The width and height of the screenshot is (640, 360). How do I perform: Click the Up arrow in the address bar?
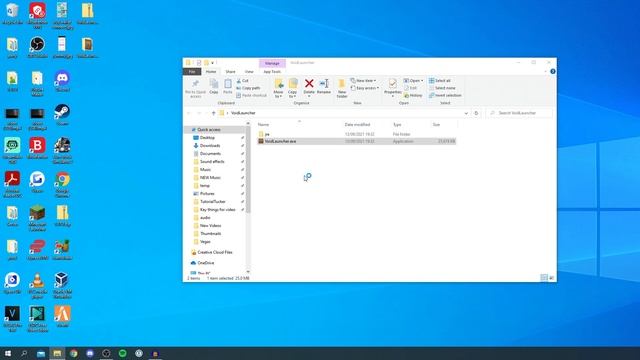coord(213,113)
